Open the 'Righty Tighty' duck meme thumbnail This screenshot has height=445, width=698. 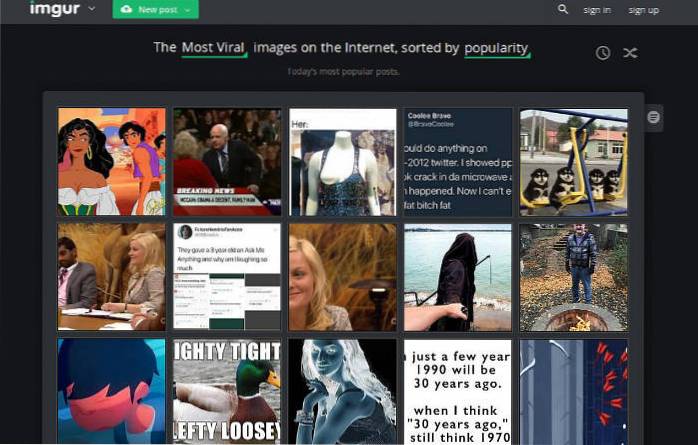(227, 392)
